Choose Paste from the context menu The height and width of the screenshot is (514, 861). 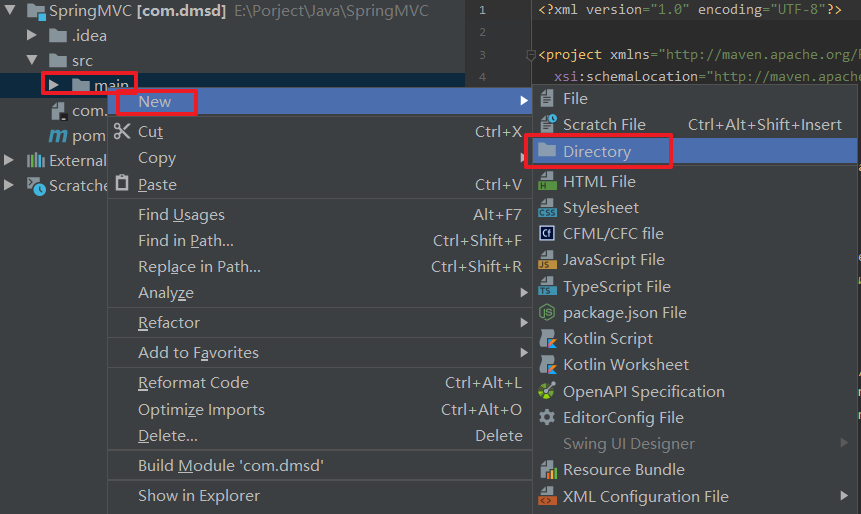(x=320, y=185)
